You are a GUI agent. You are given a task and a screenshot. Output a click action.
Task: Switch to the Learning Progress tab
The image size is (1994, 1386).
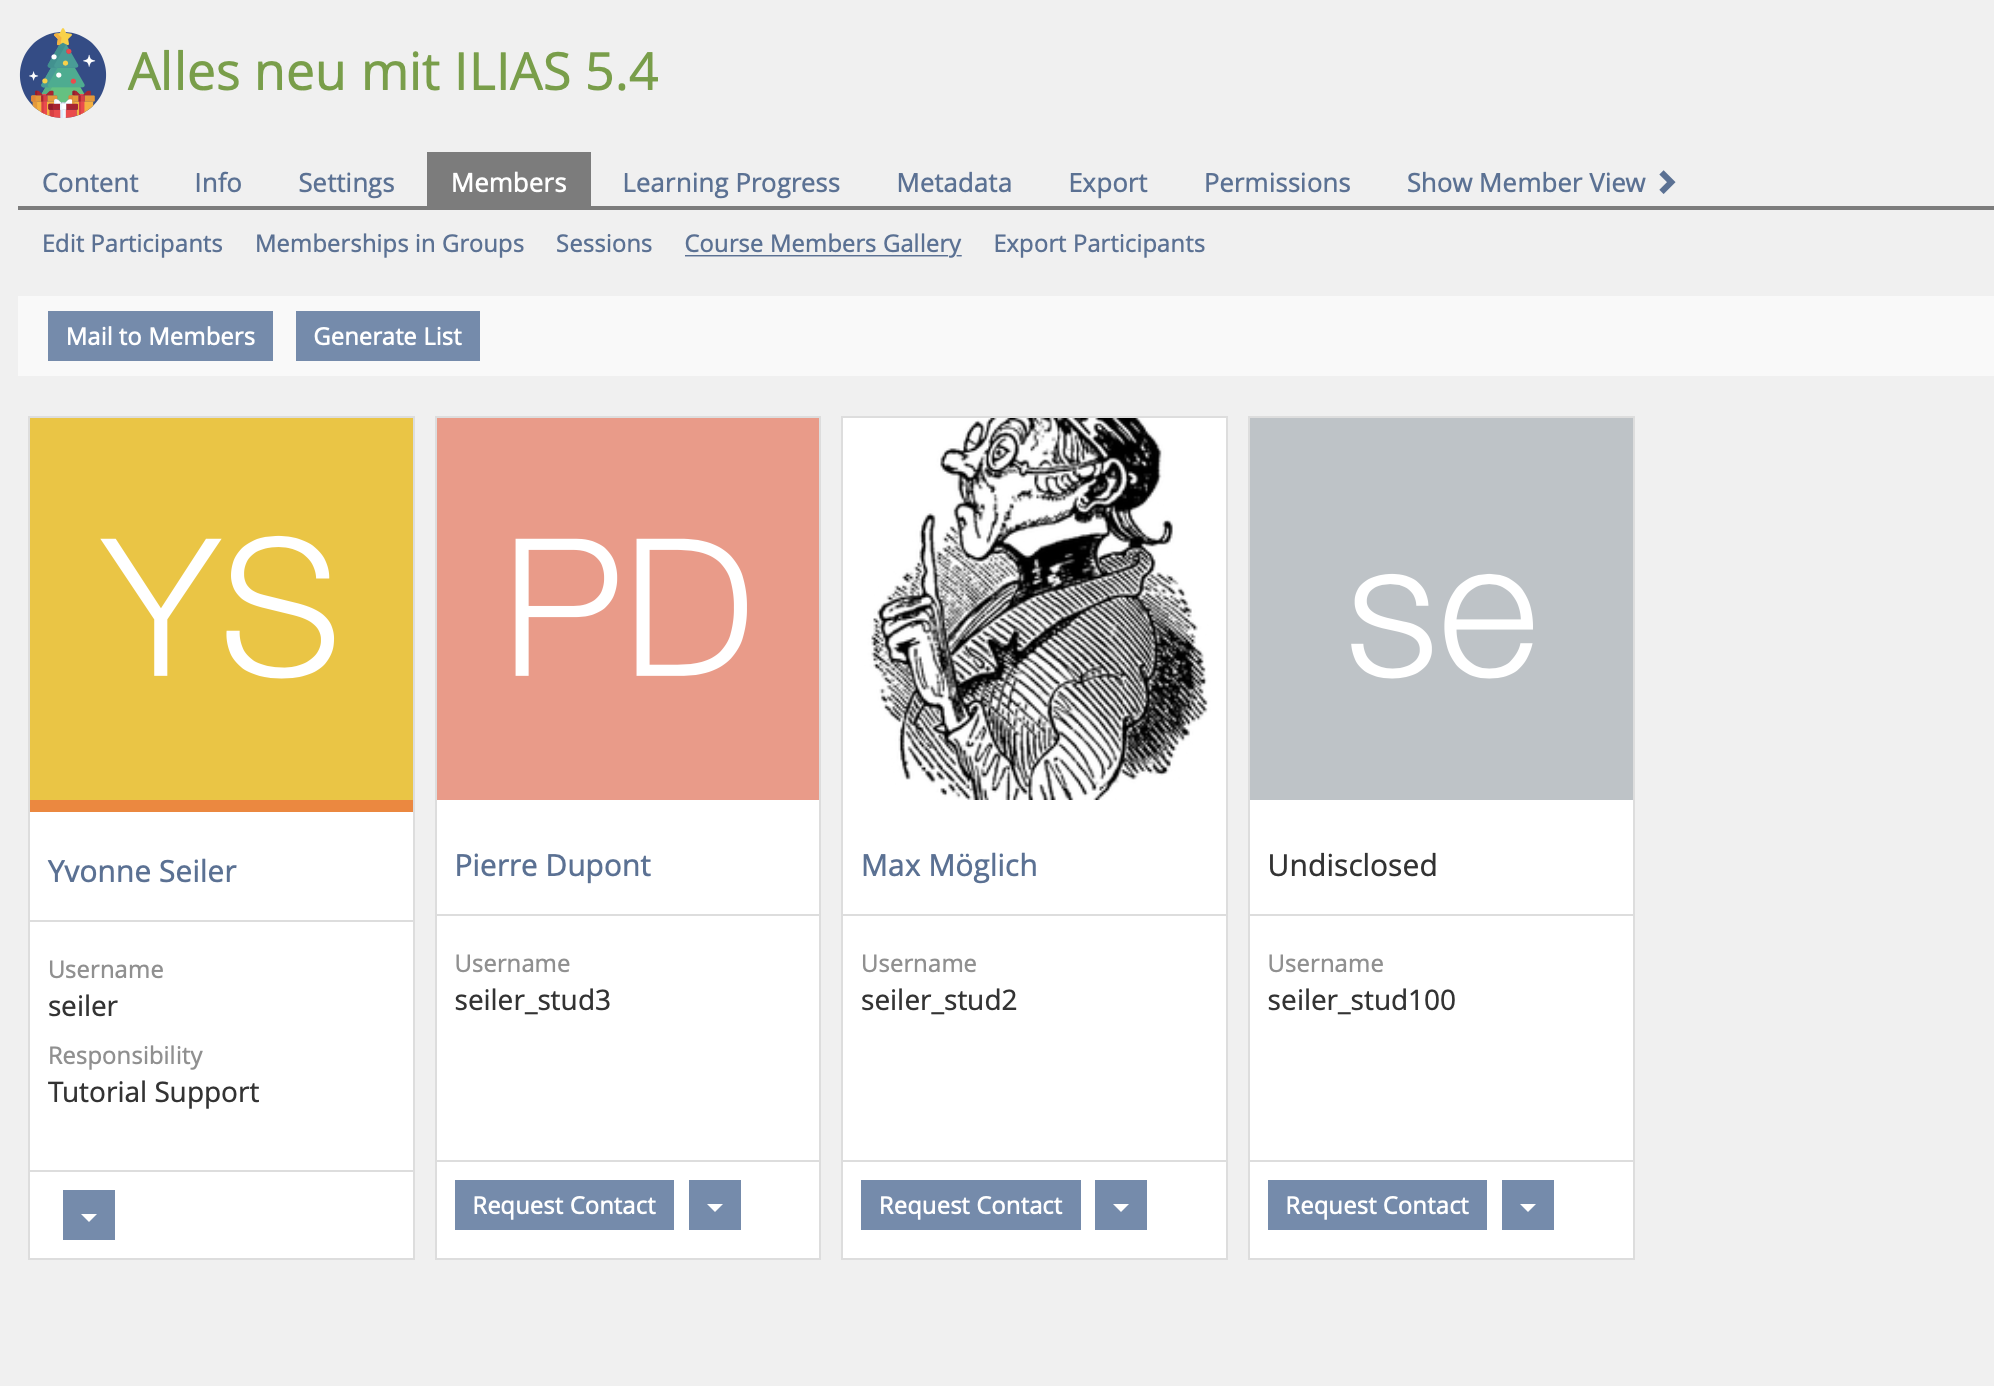pos(731,182)
